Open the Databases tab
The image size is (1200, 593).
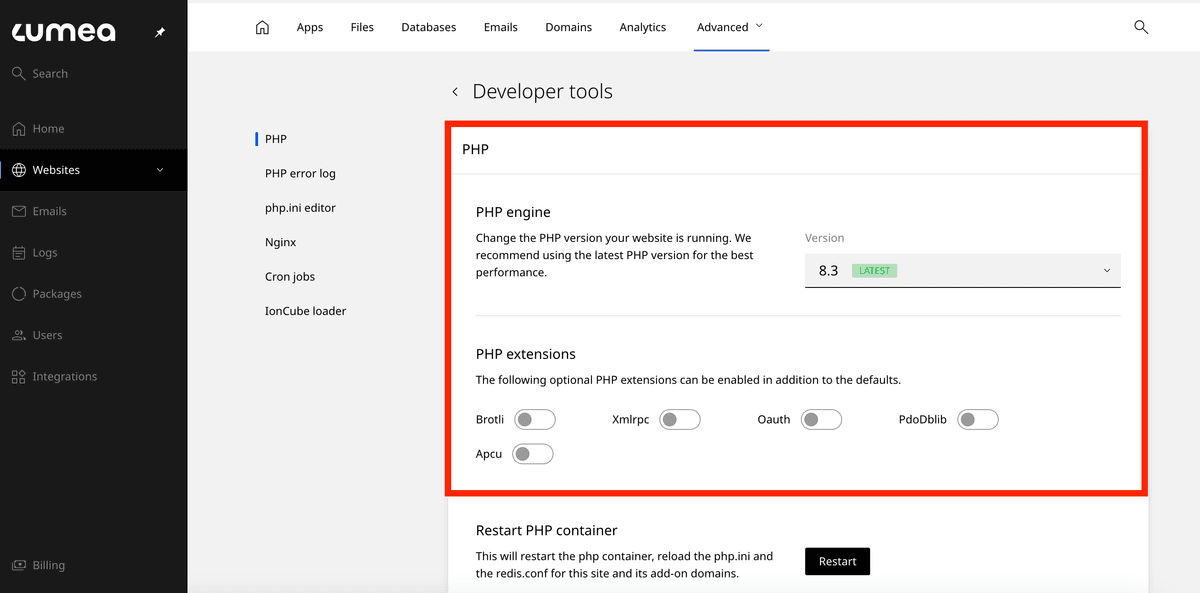pos(429,27)
